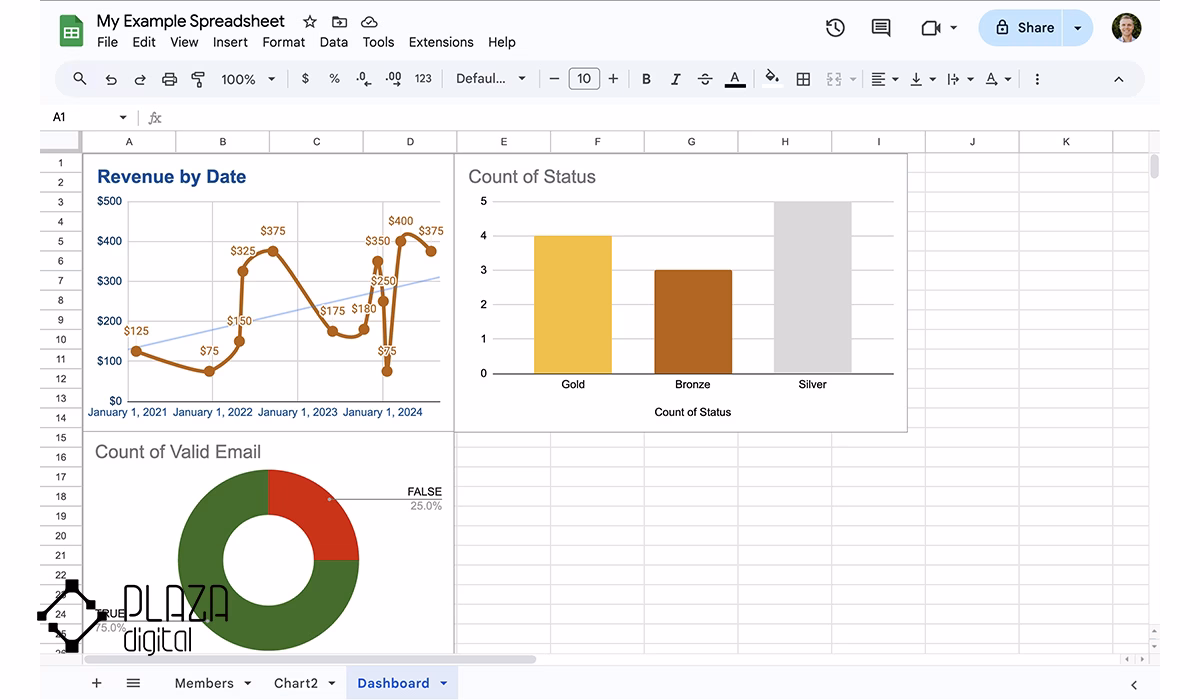Click the move to folder icon

click(339, 21)
